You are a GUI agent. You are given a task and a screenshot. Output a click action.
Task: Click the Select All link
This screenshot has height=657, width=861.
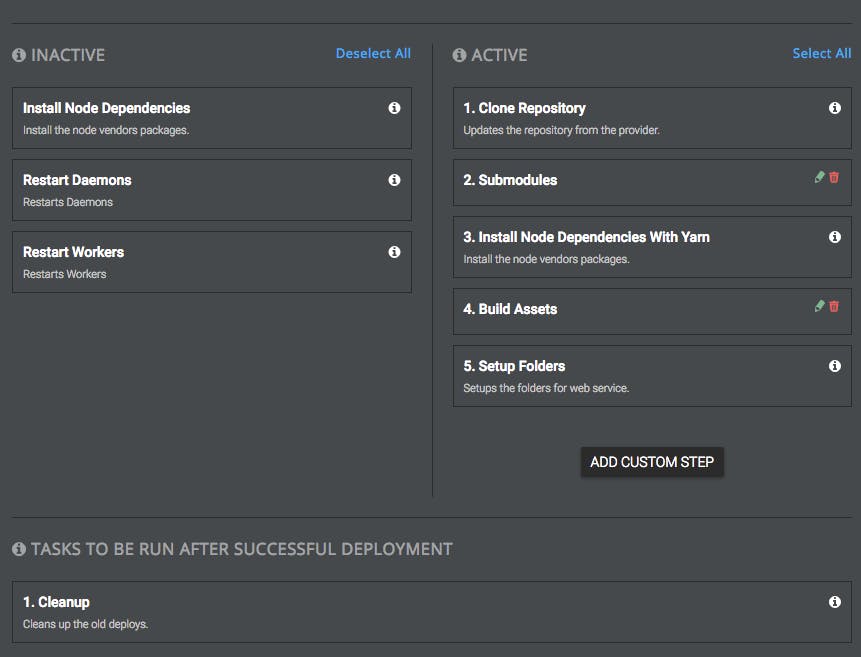(821, 54)
